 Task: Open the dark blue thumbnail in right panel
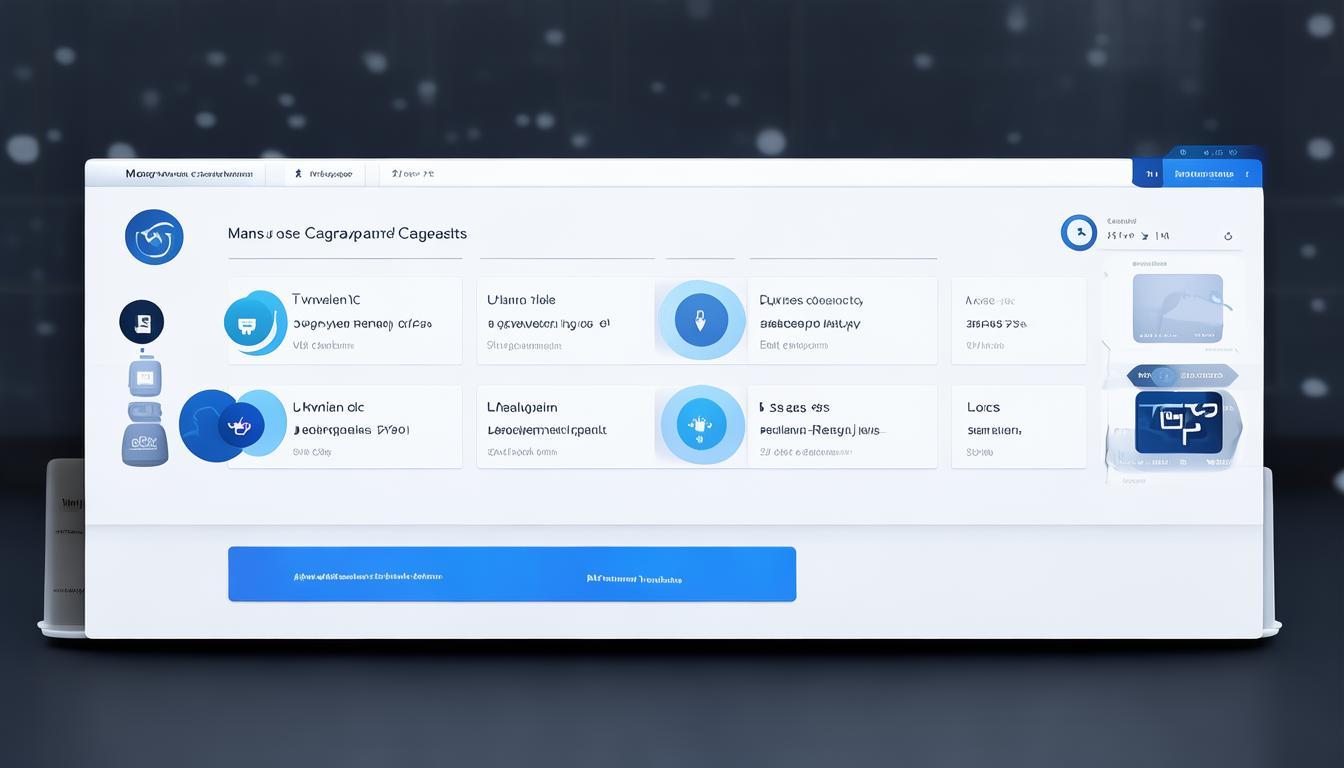1178,422
